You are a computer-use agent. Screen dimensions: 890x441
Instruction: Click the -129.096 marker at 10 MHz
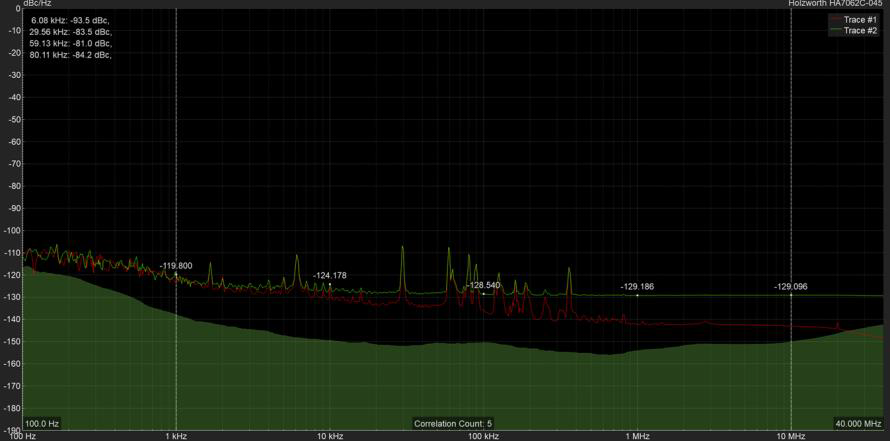coord(790,287)
